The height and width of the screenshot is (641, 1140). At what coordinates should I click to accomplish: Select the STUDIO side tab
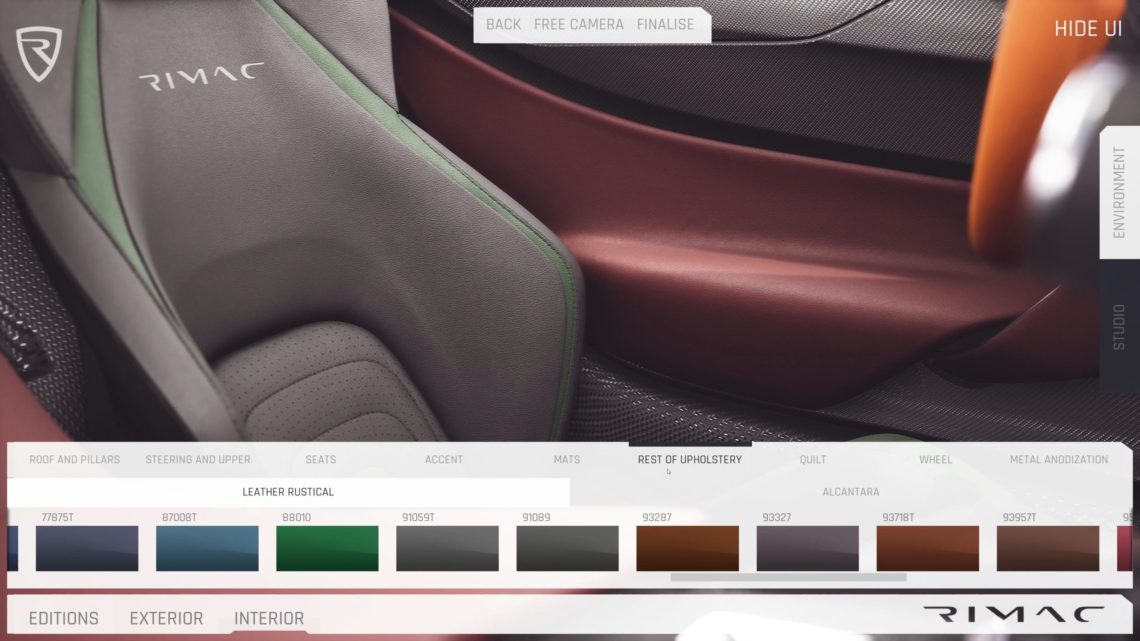pyautogui.click(x=1119, y=327)
